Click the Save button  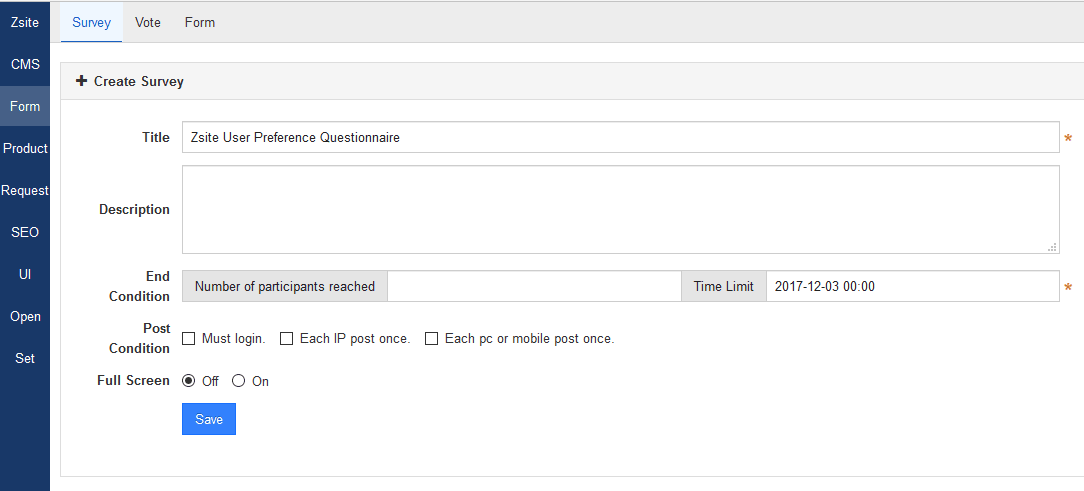click(x=209, y=419)
